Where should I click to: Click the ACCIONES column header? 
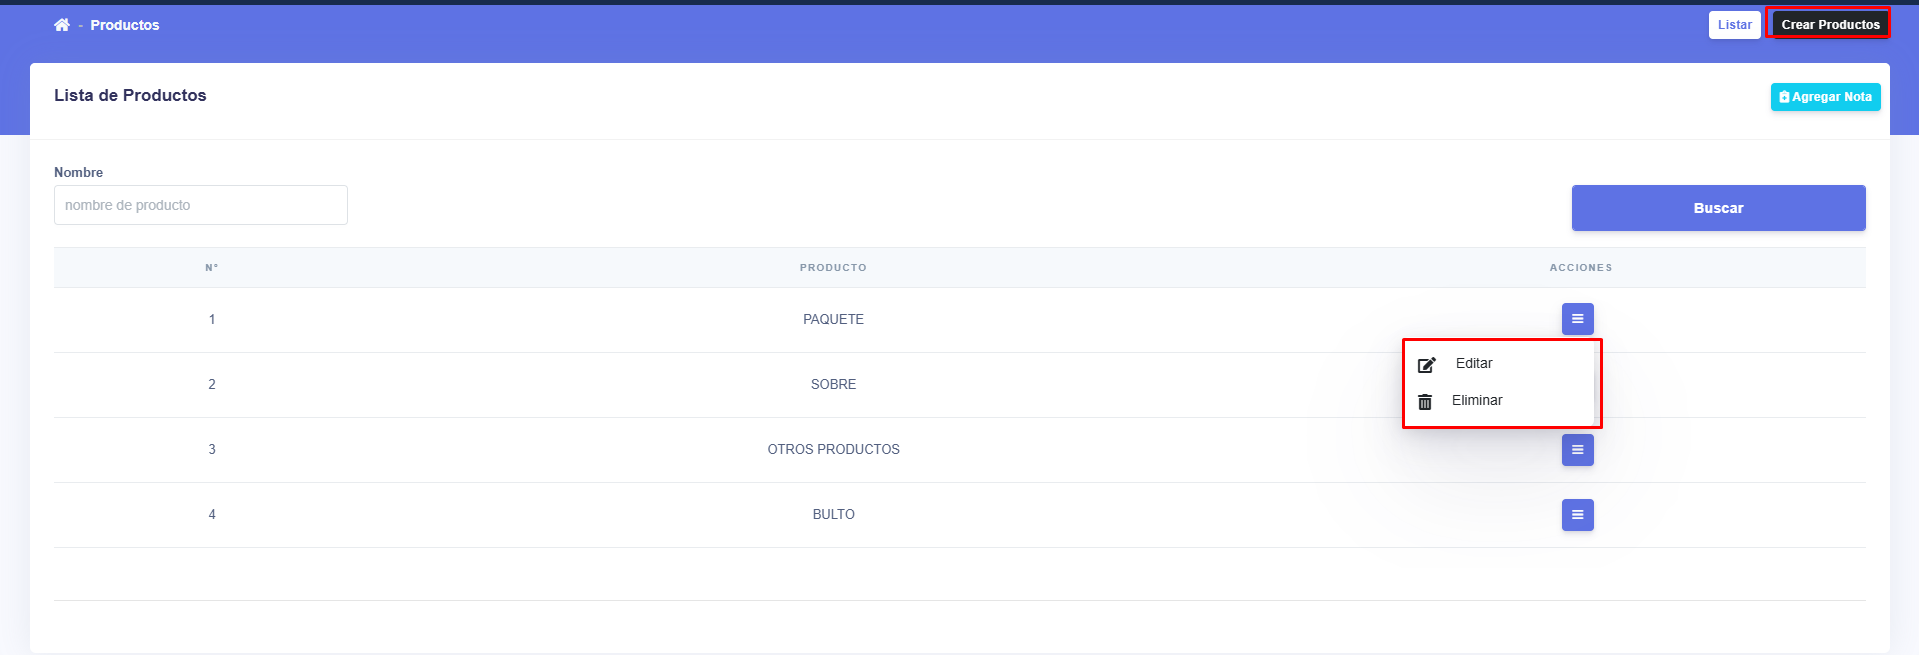(1580, 268)
